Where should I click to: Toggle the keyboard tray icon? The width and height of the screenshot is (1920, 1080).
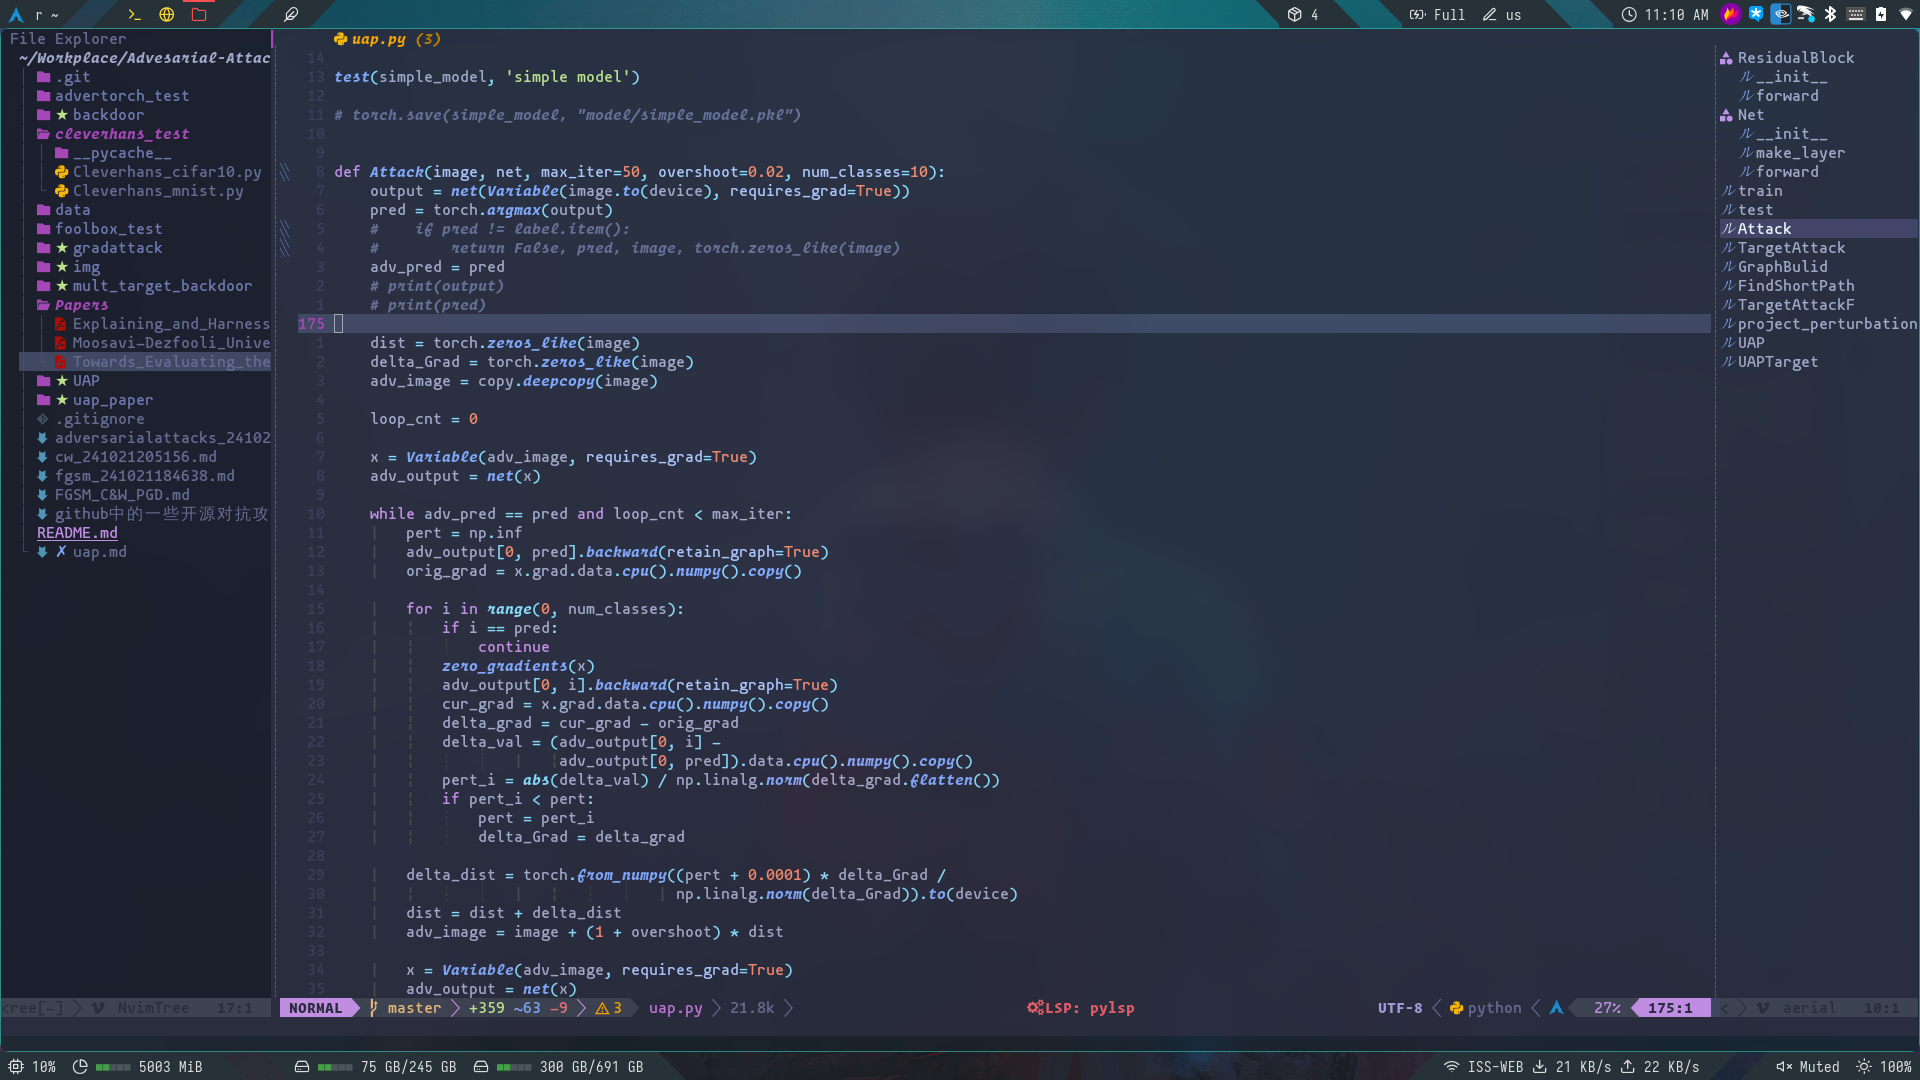coord(1856,14)
